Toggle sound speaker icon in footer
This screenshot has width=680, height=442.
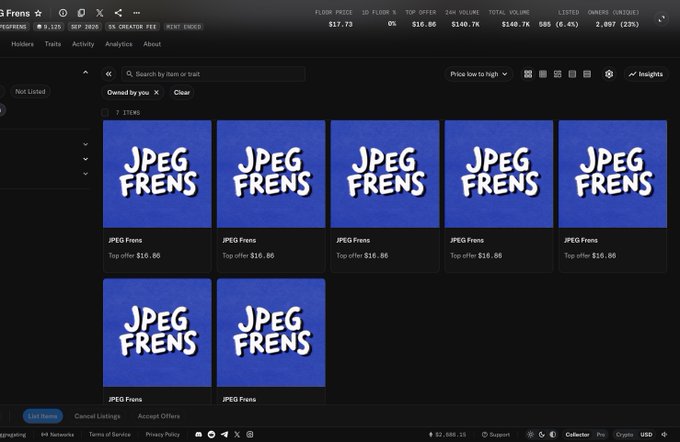(x=664, y=434)
